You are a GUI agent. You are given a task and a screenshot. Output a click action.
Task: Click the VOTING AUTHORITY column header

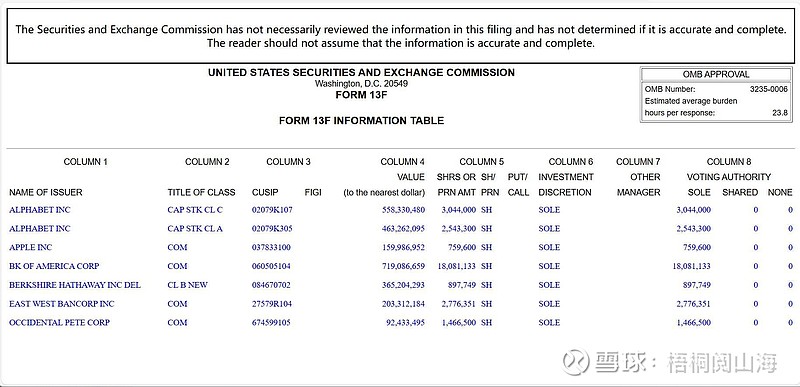click(729, 177)
